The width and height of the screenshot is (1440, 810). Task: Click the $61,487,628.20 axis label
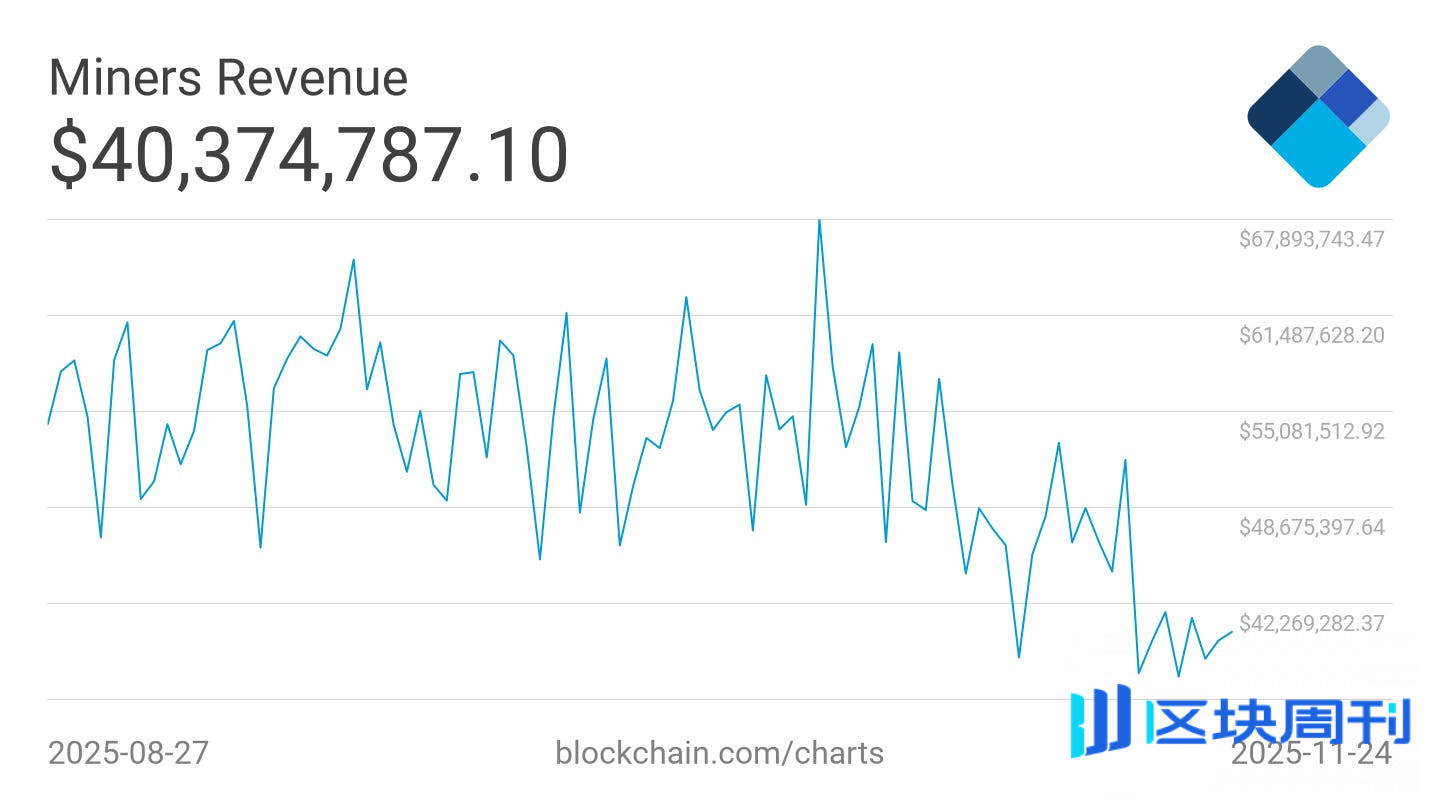tap(1311, 335)
